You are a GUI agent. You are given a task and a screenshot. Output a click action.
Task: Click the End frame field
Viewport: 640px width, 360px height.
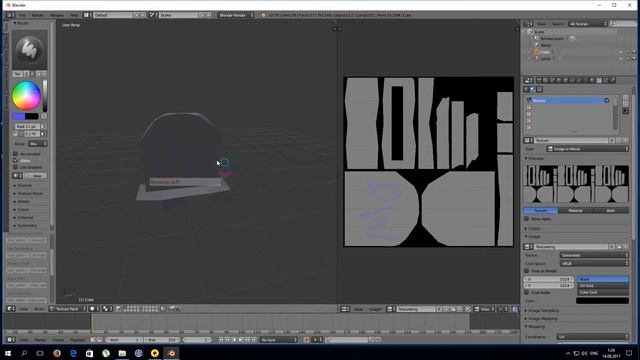coord(162,340)
